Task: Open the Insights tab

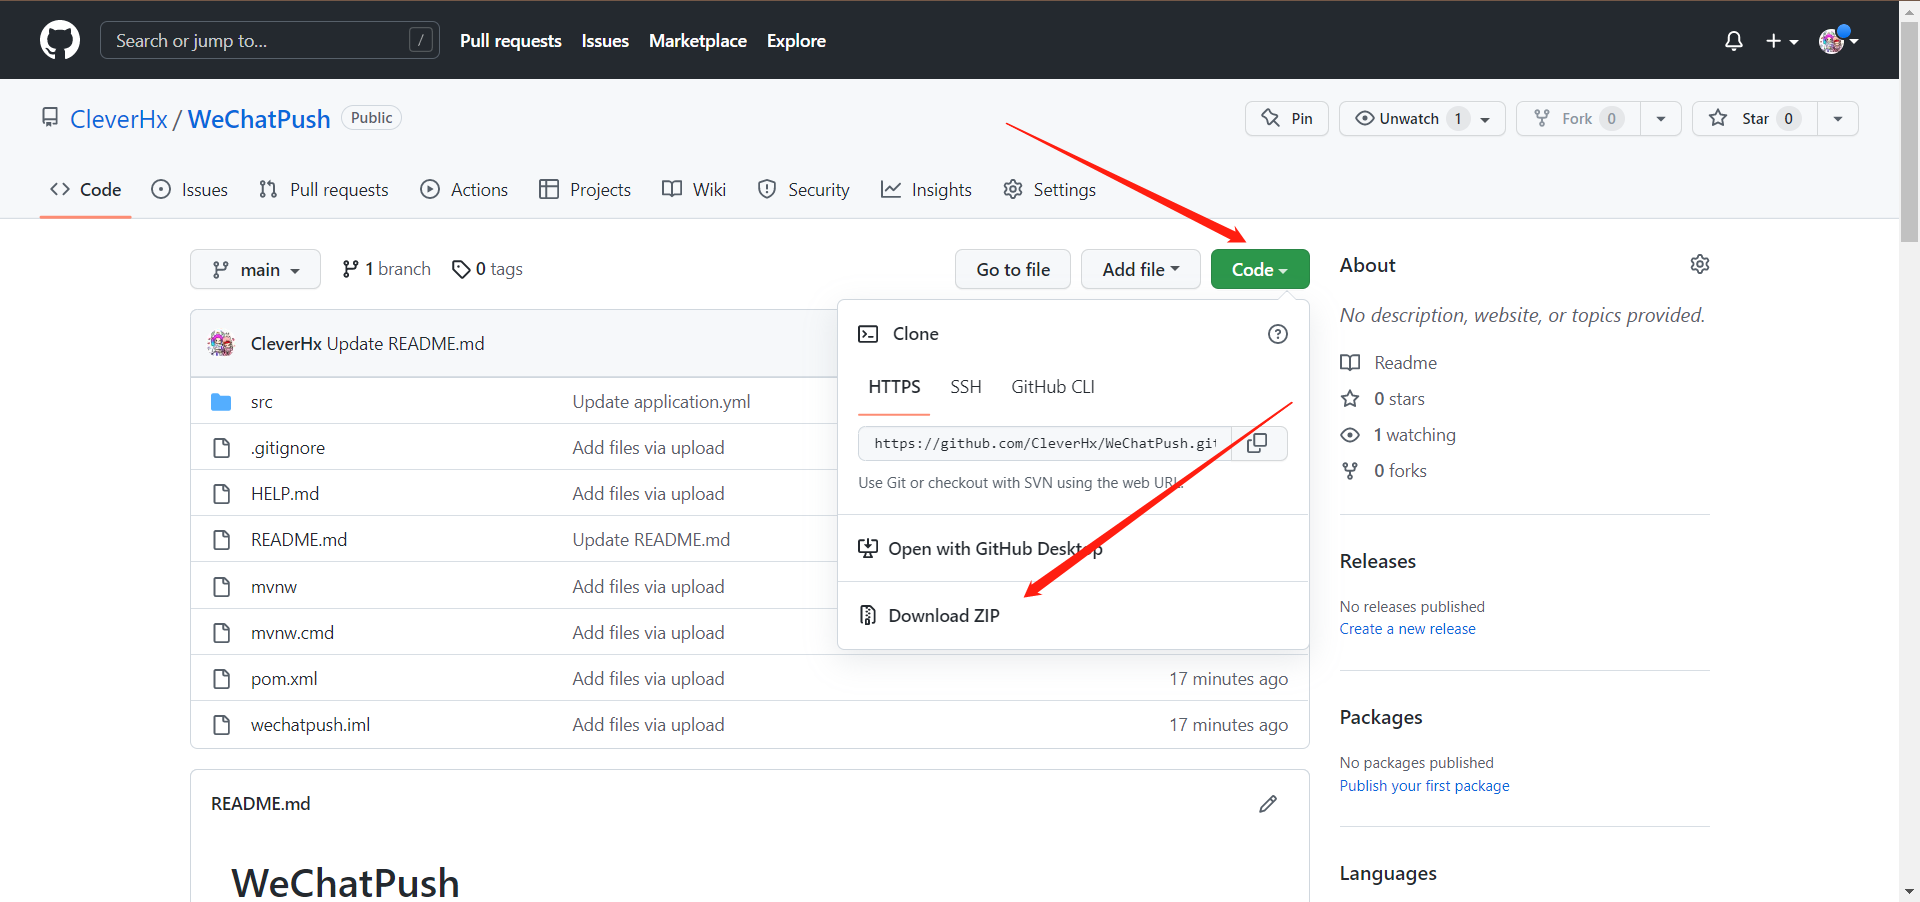Action: click(926, 189)
